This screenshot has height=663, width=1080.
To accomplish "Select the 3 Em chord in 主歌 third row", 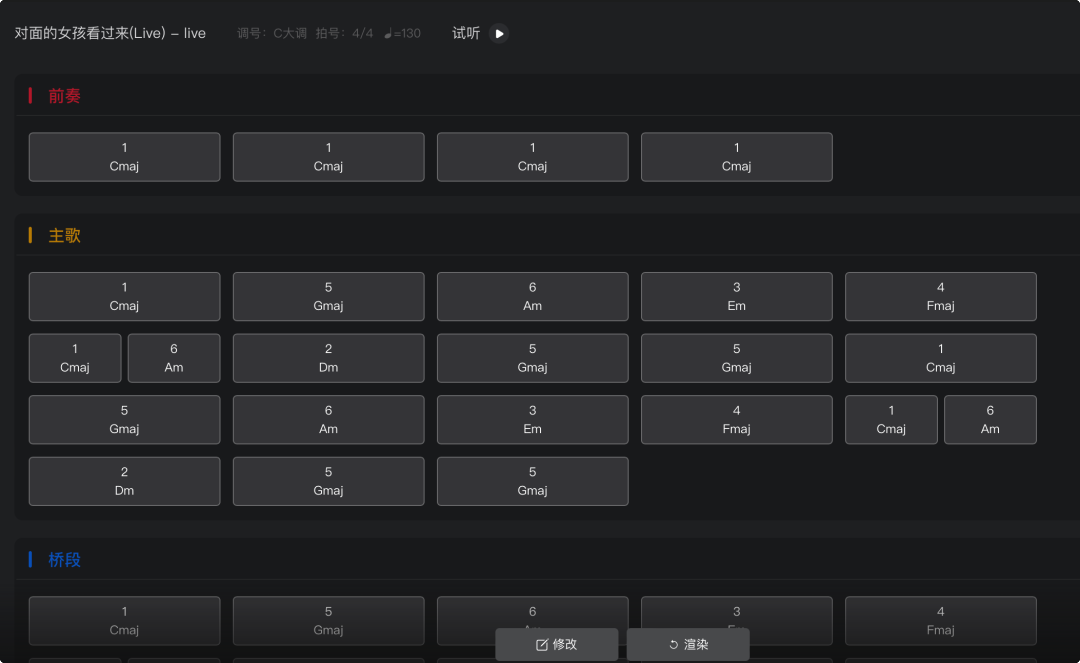I will [532, 420].
